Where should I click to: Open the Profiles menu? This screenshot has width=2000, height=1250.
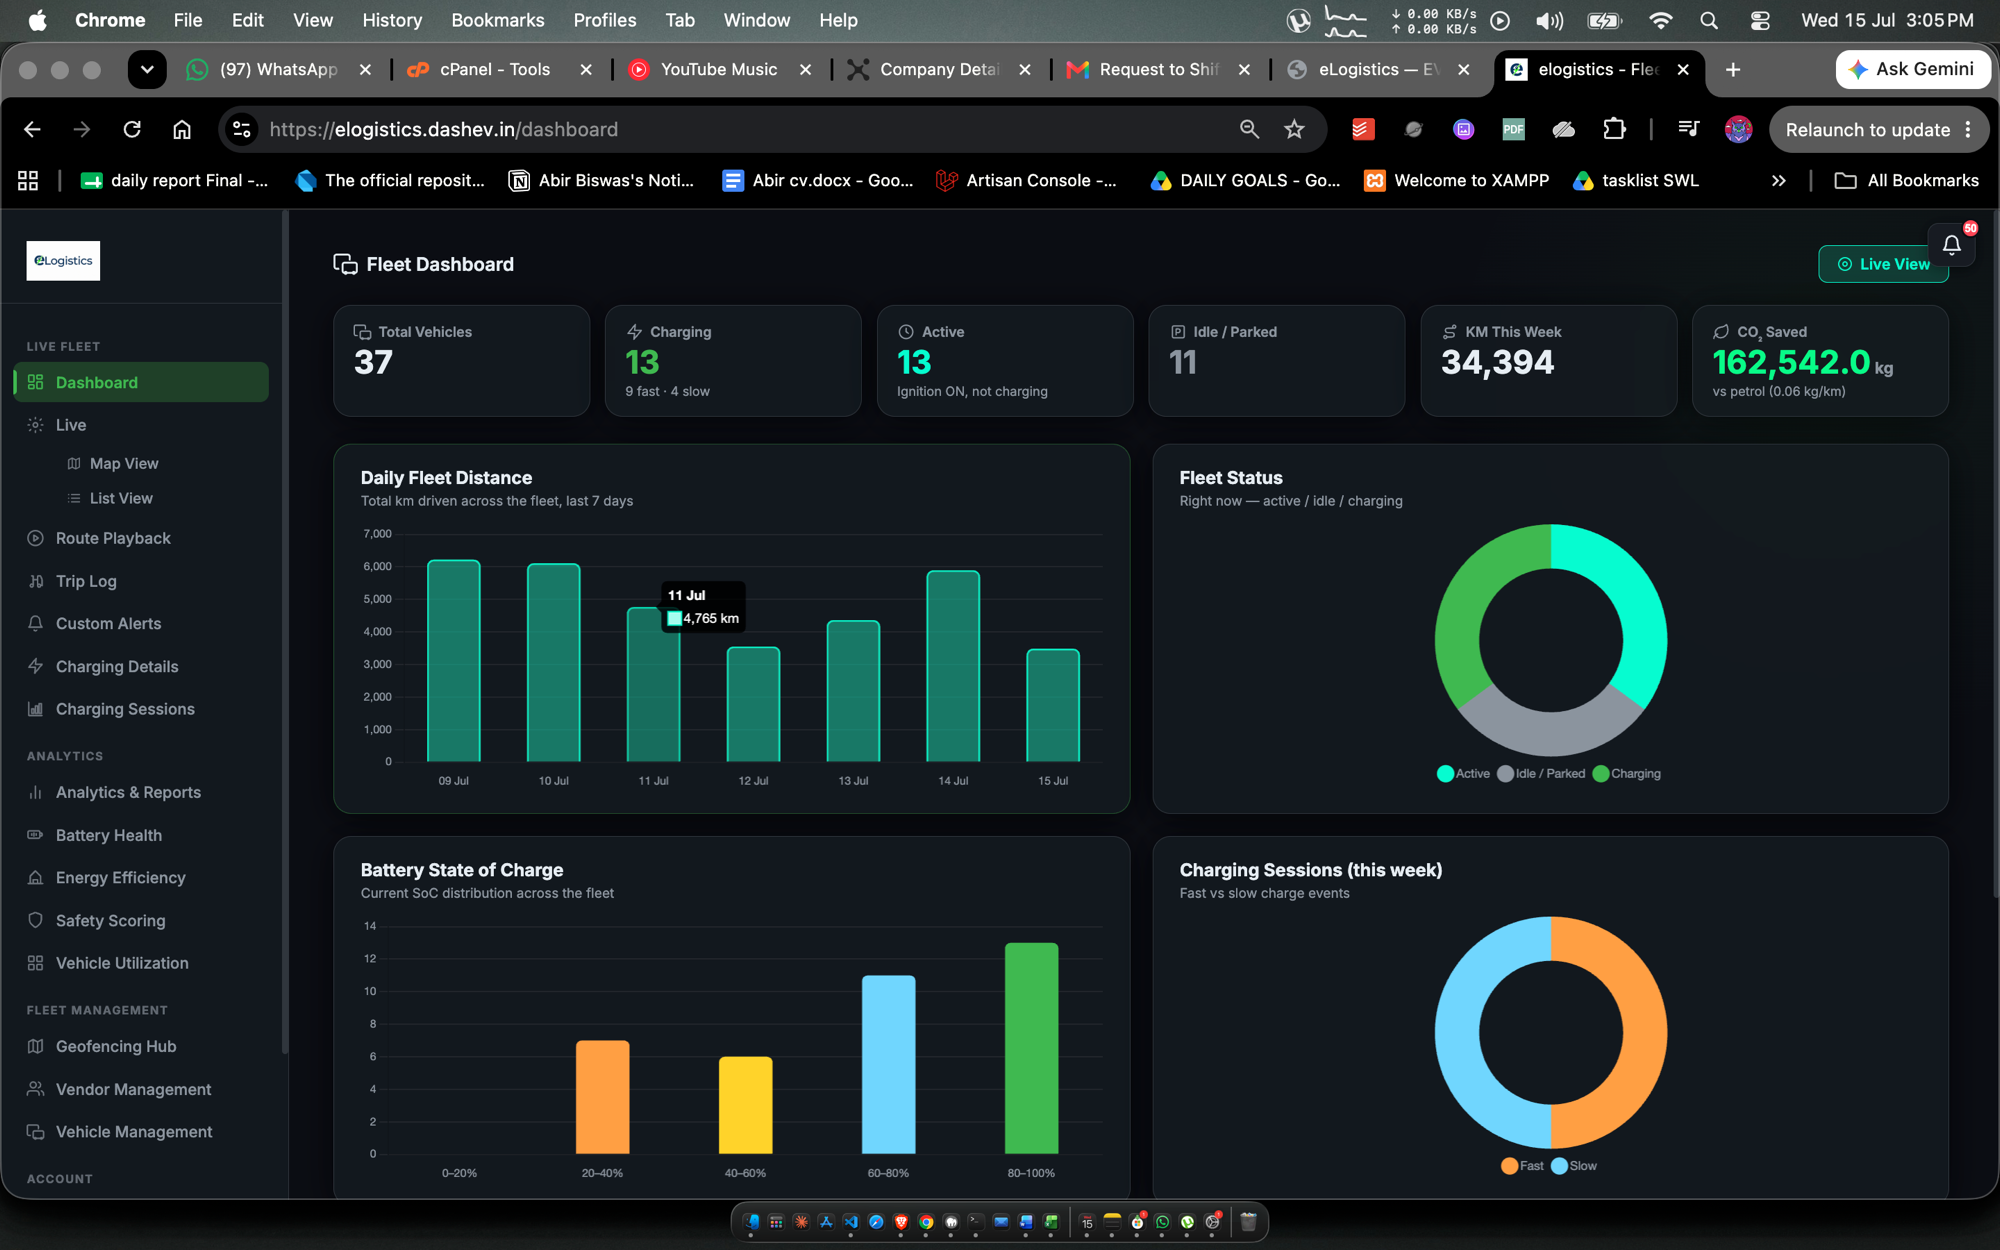[x=604, y=20]
